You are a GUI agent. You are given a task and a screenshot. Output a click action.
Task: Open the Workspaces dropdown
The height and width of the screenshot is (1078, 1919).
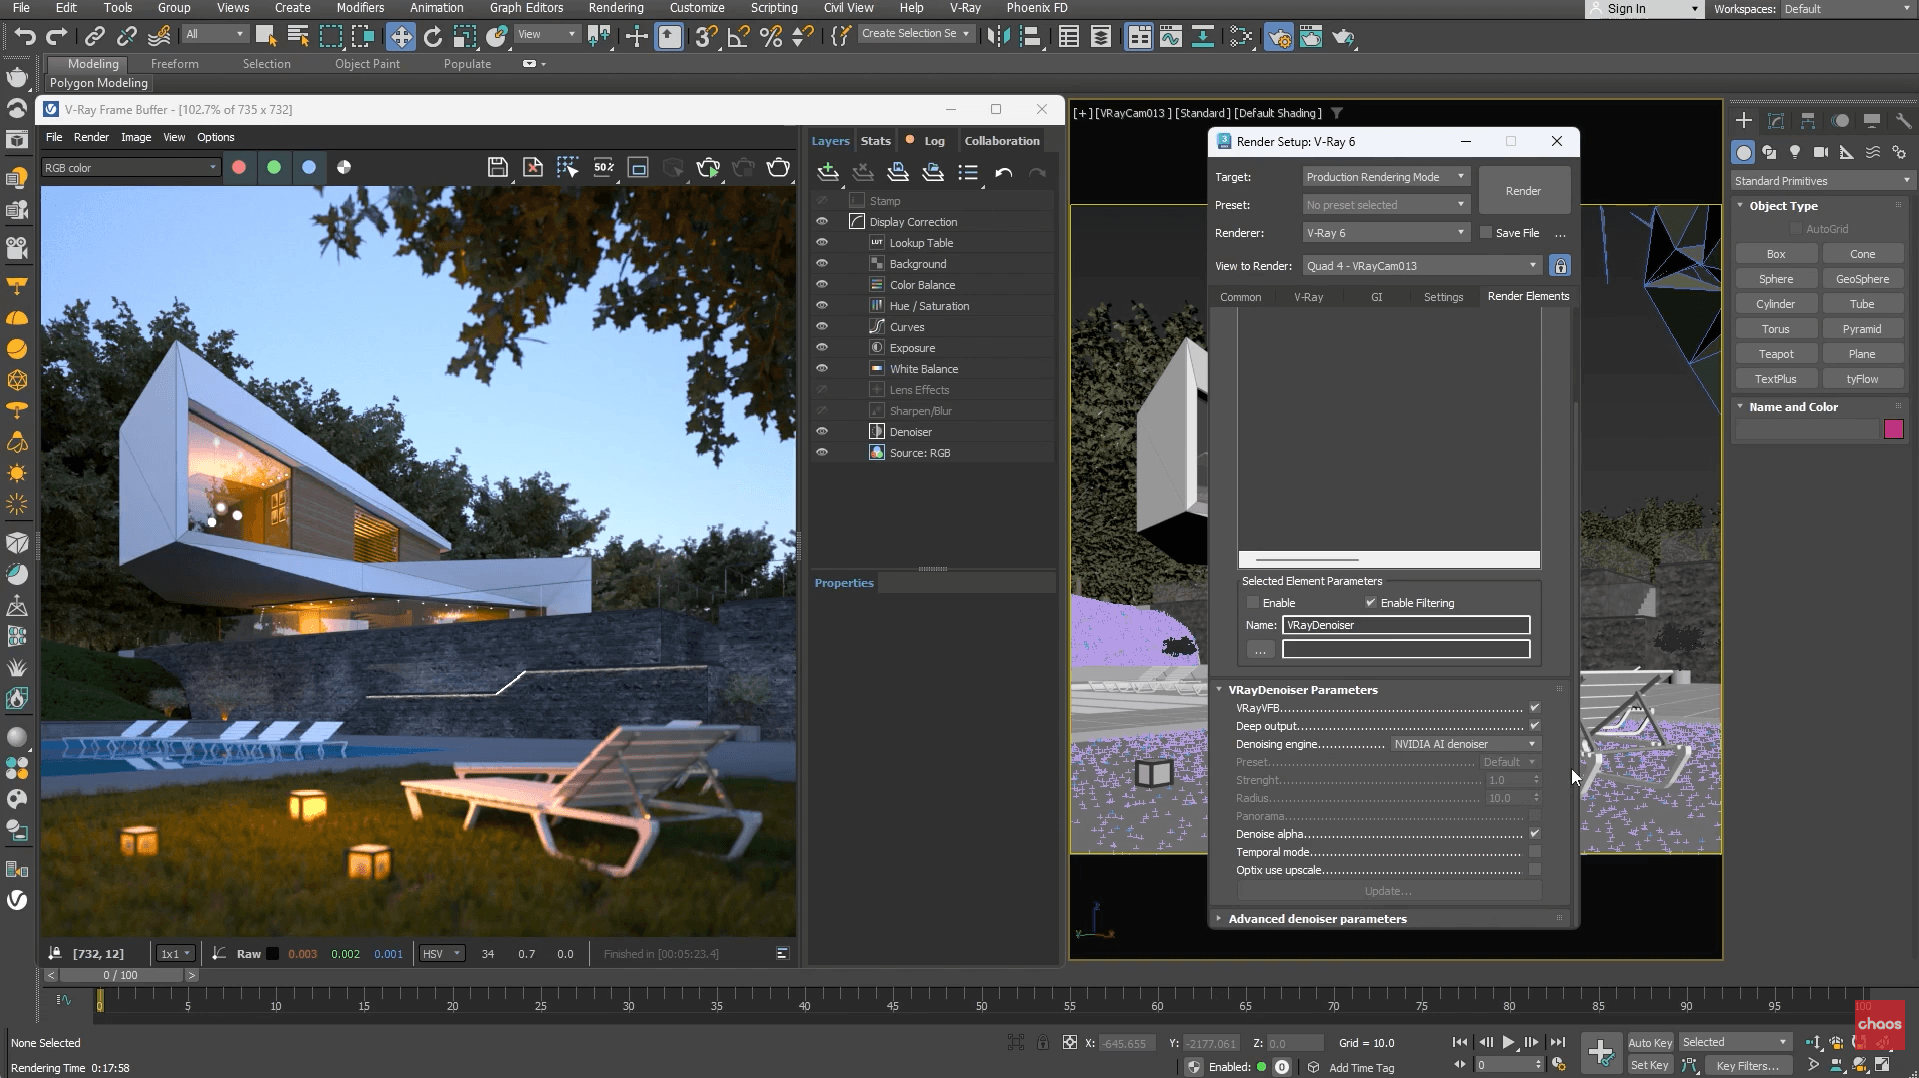coord(1847,9)
